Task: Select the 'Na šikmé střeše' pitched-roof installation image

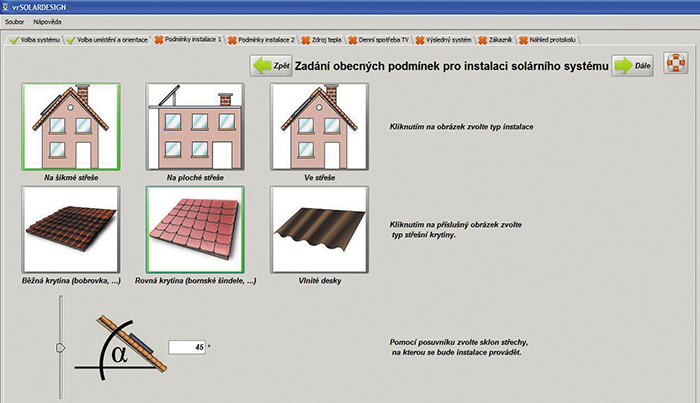Action: coord(71,127)
